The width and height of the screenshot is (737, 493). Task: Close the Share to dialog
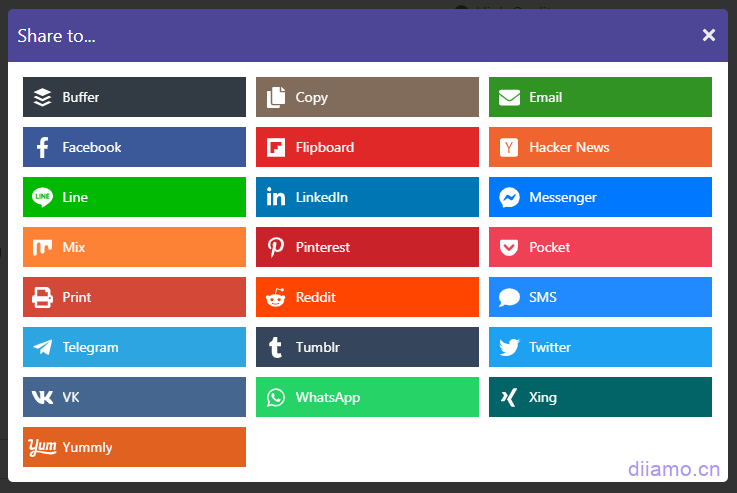point(709,35)
